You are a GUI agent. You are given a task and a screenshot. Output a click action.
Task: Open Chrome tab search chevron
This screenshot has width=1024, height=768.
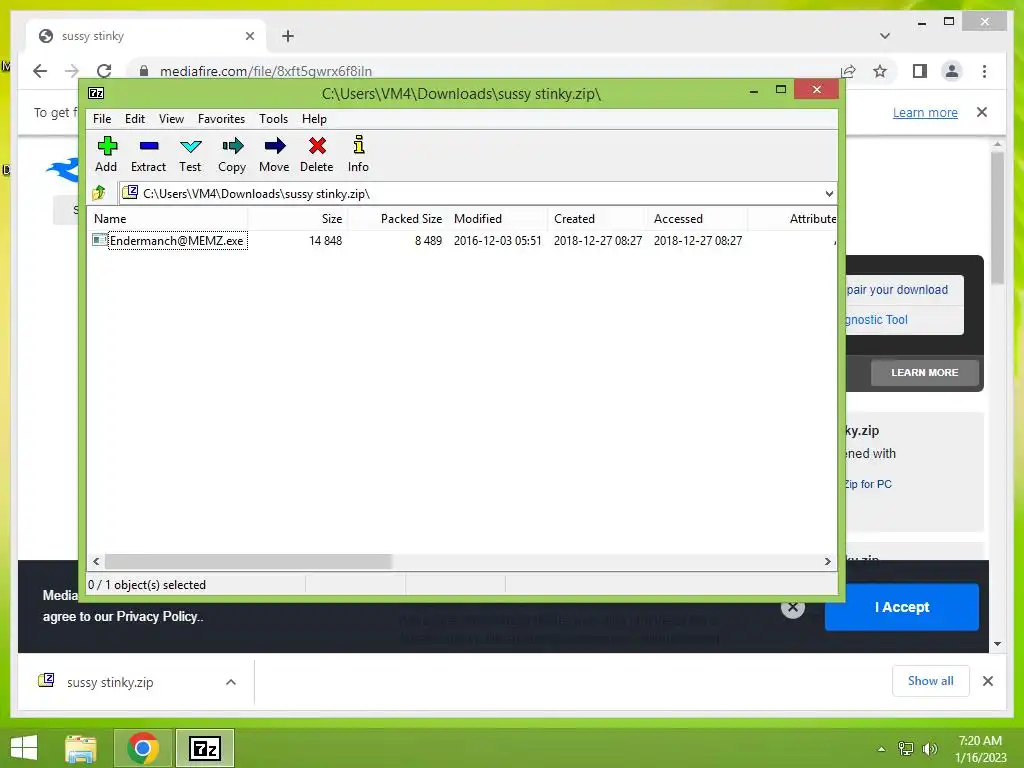coord(885,36)
